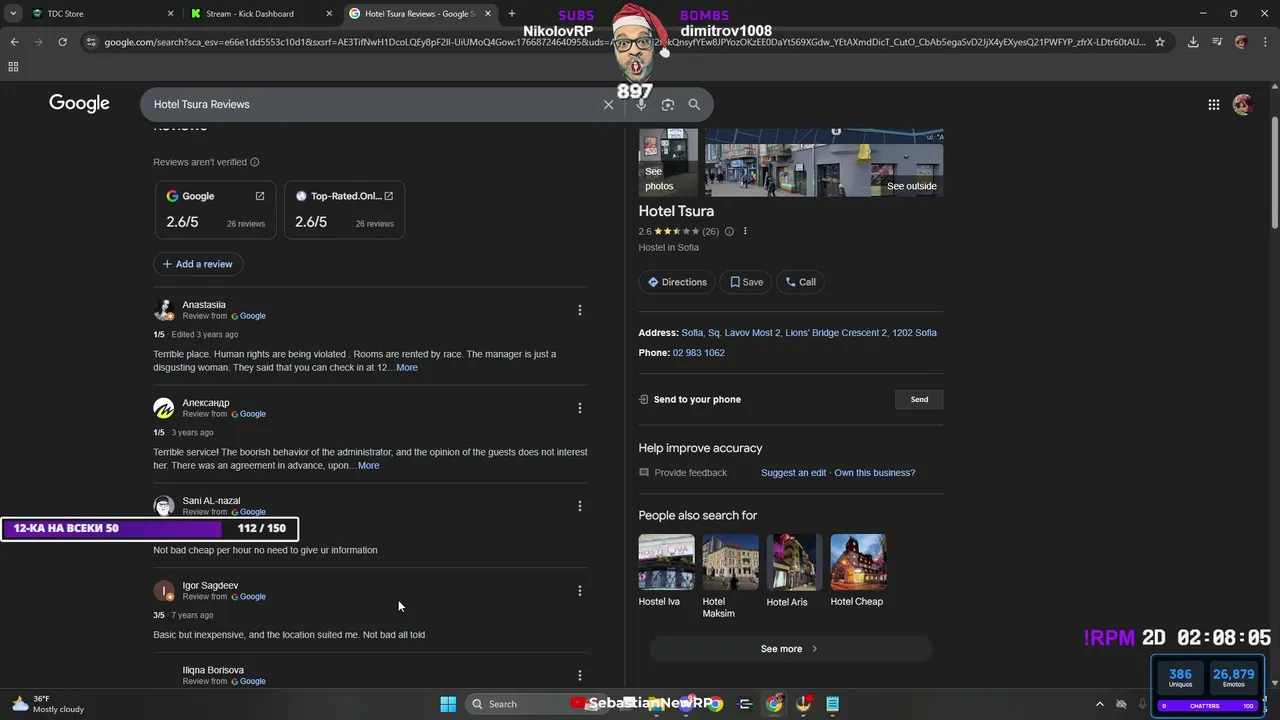The height and width of the screenshot is (720, 1280).
Task: Open Hotel Maksim suggestion
Action: 730,576
